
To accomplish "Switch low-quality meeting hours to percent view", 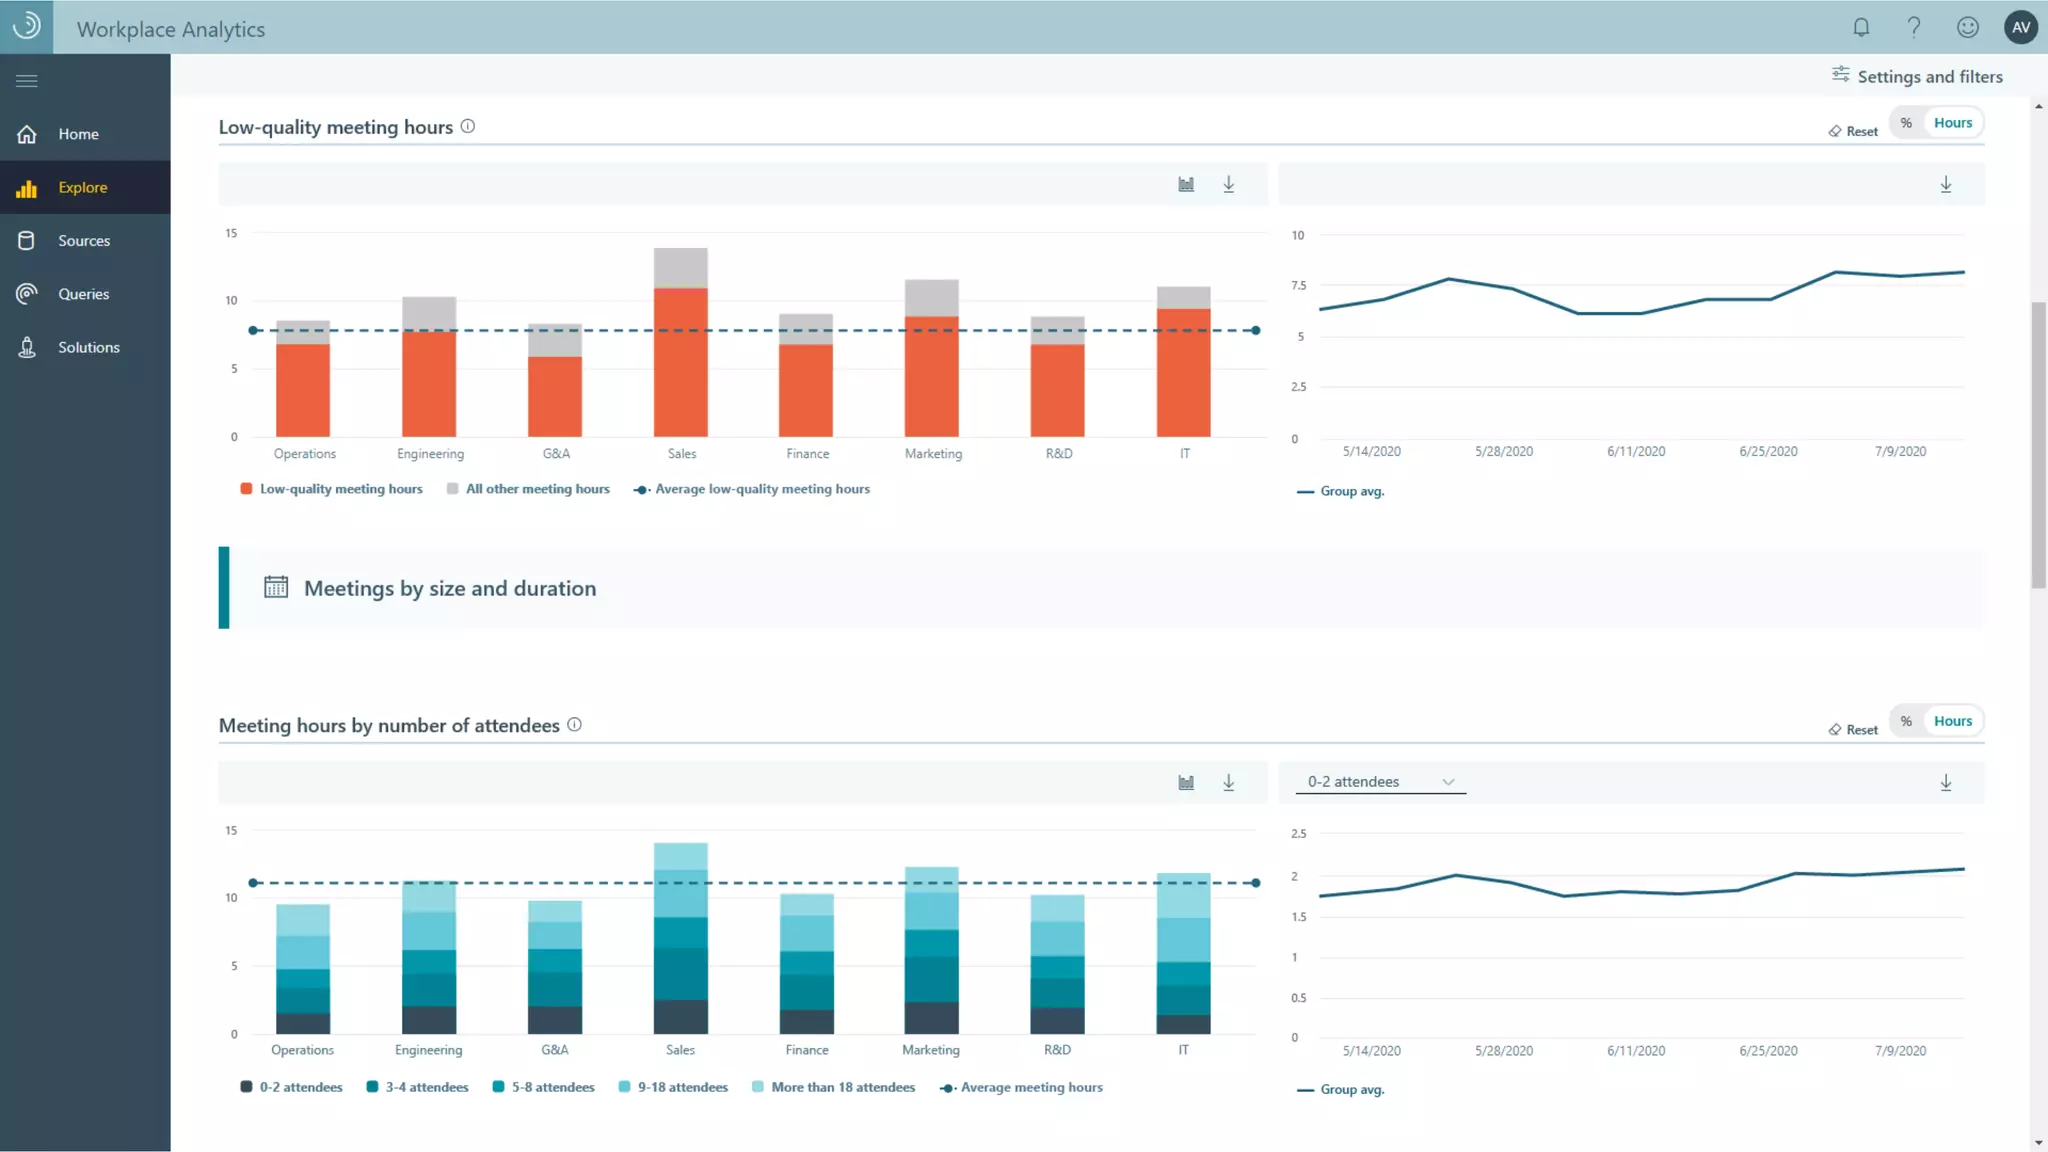I will (1906, 123).
